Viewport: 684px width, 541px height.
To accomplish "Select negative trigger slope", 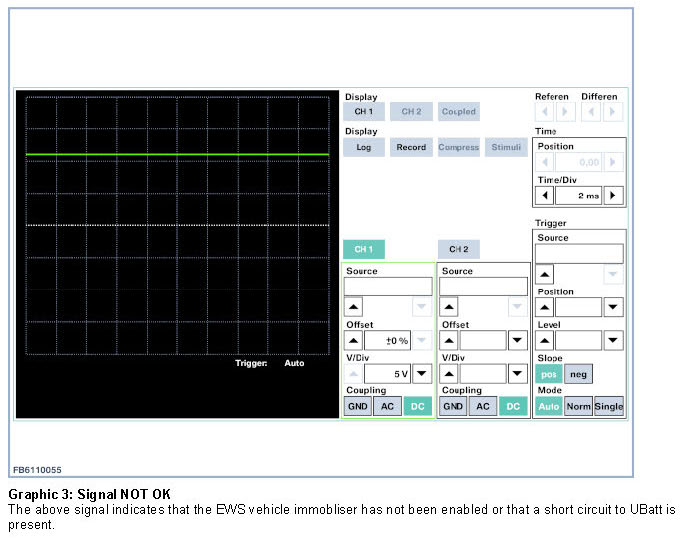I will (578, 373).
